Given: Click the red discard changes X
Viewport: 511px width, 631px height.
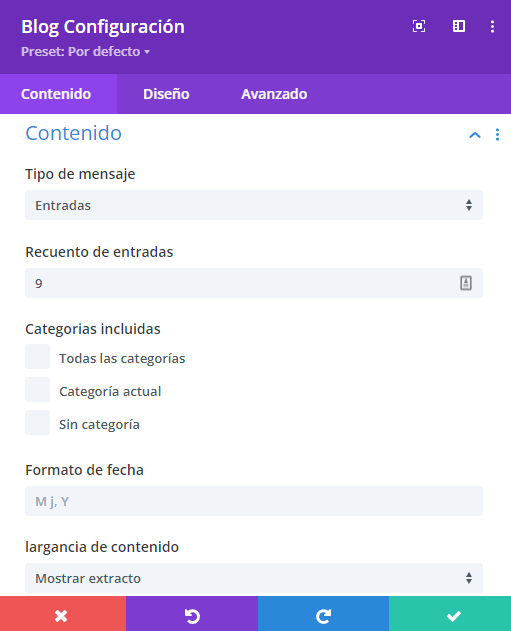Looking at the screenshot, I should coord(63,614).
